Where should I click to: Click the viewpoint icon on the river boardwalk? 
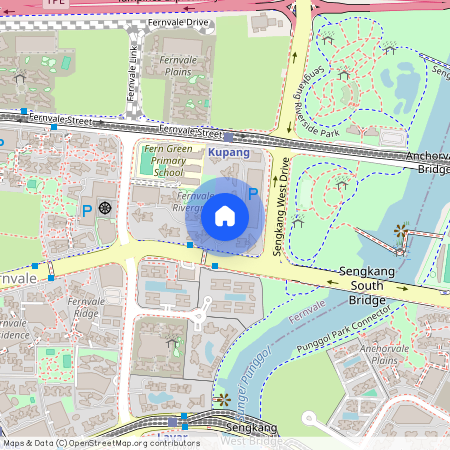(401, 230)
